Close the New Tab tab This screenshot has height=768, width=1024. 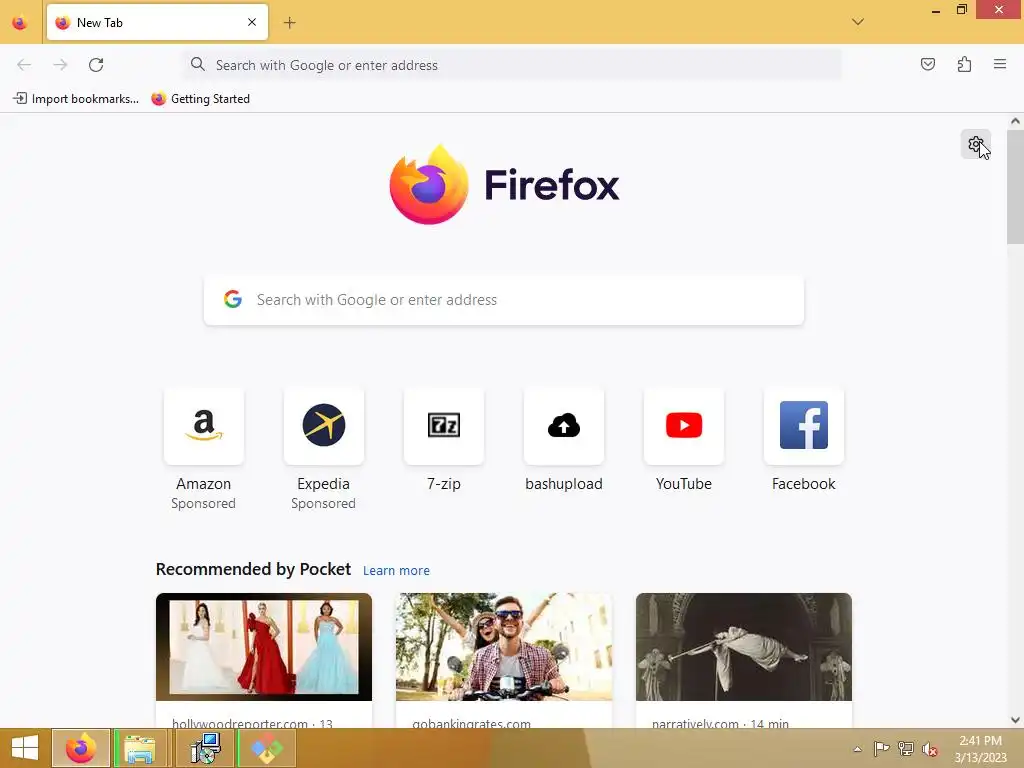point(252,22)
